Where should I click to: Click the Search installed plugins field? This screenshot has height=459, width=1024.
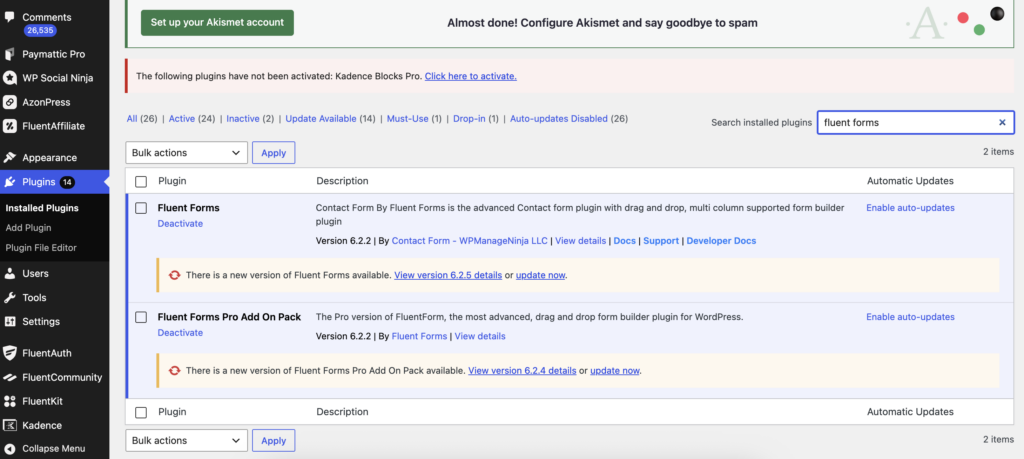pos(916,122)
